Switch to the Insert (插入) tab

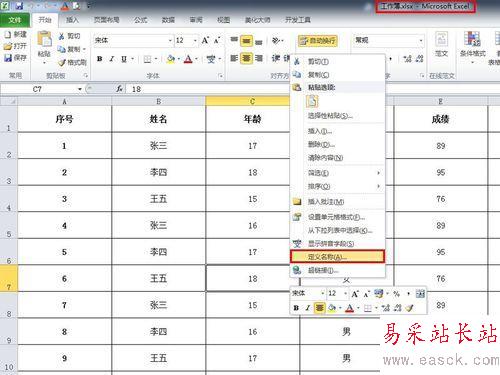[x=72, y=20]
